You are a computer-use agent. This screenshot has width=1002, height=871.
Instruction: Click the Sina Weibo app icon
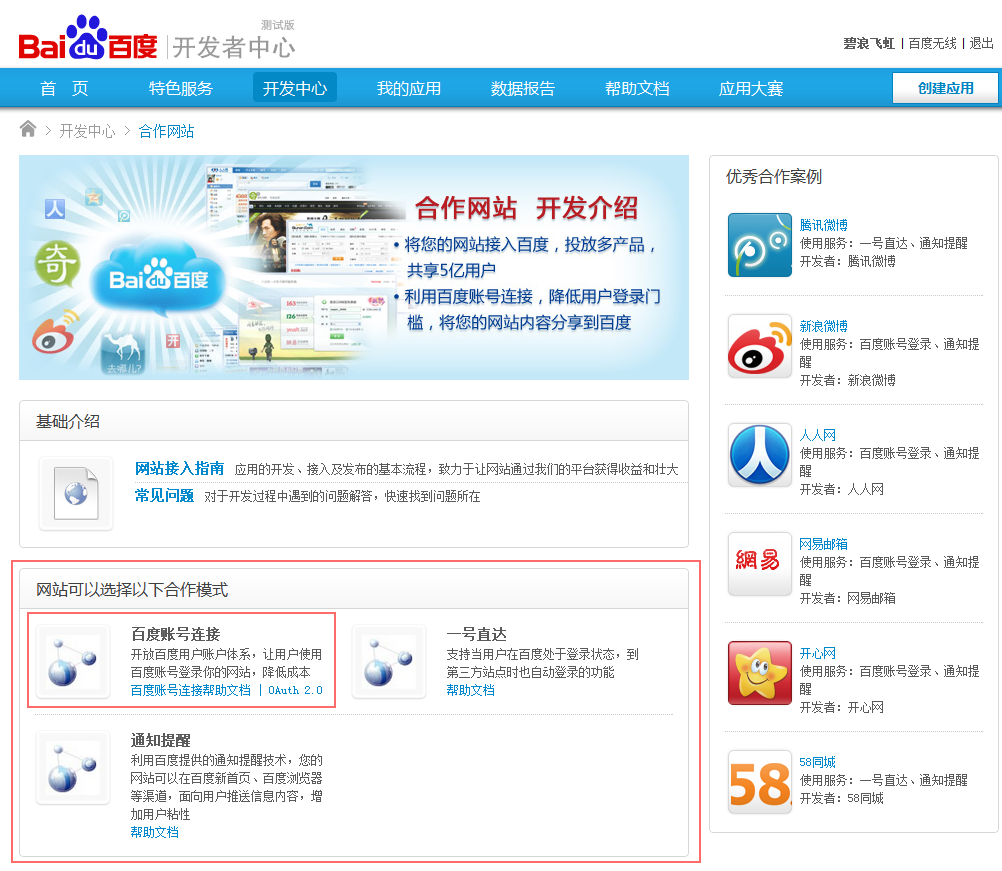click(x=758, y=345)
